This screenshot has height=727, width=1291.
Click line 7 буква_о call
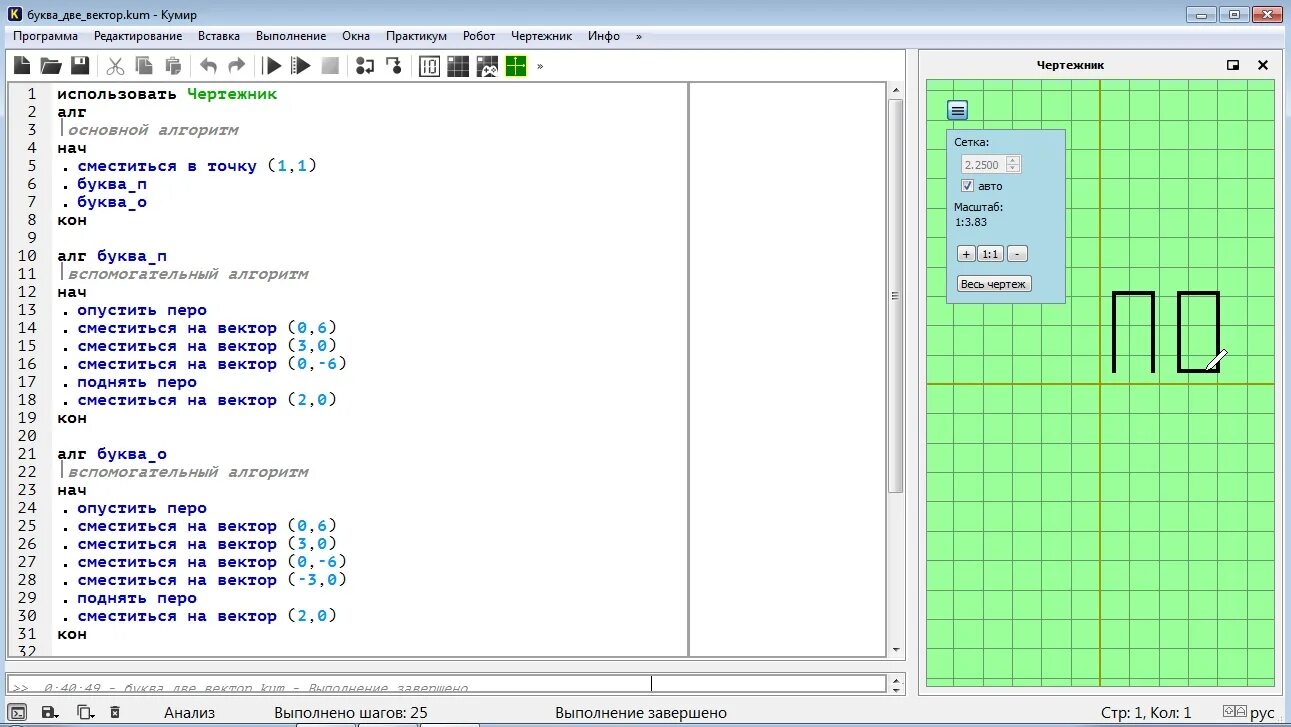click(112, 202)
